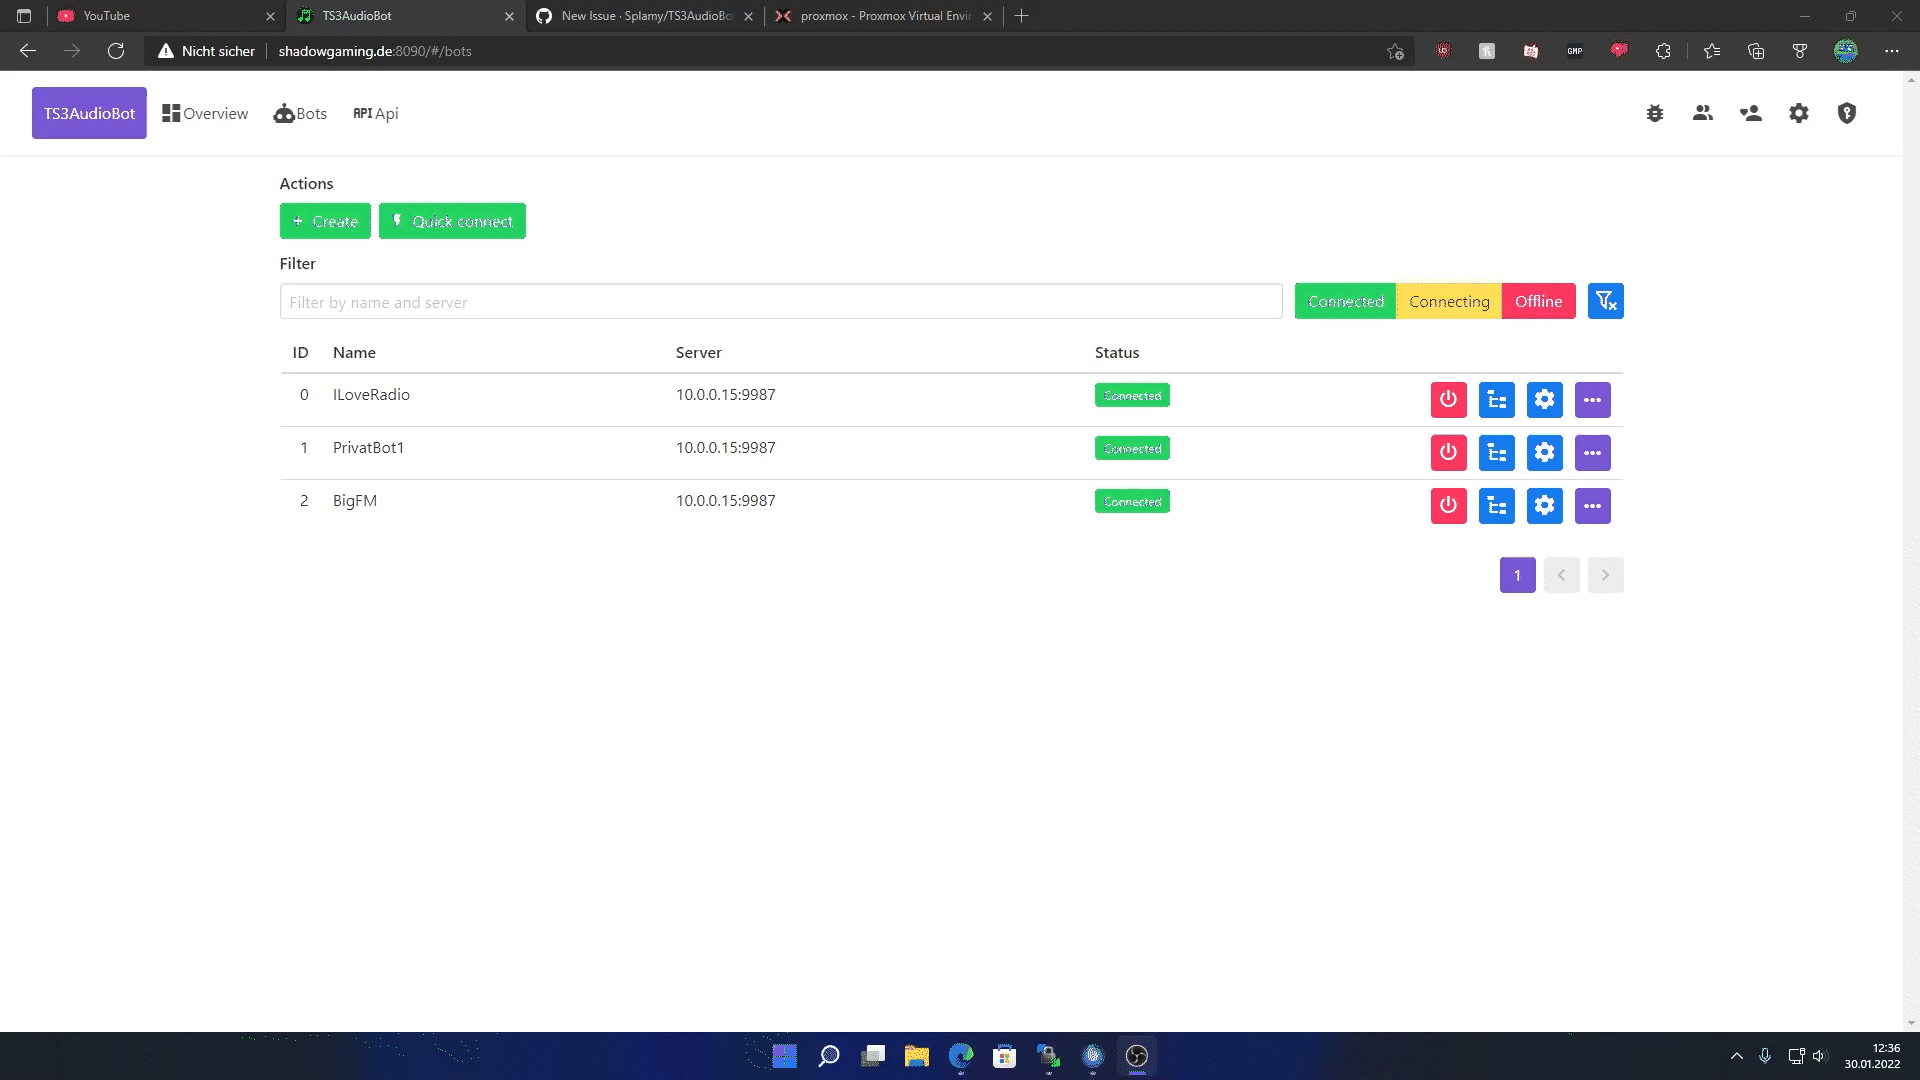
Task: Click the bug report icon in navbar
Action: click(1655, 113)
